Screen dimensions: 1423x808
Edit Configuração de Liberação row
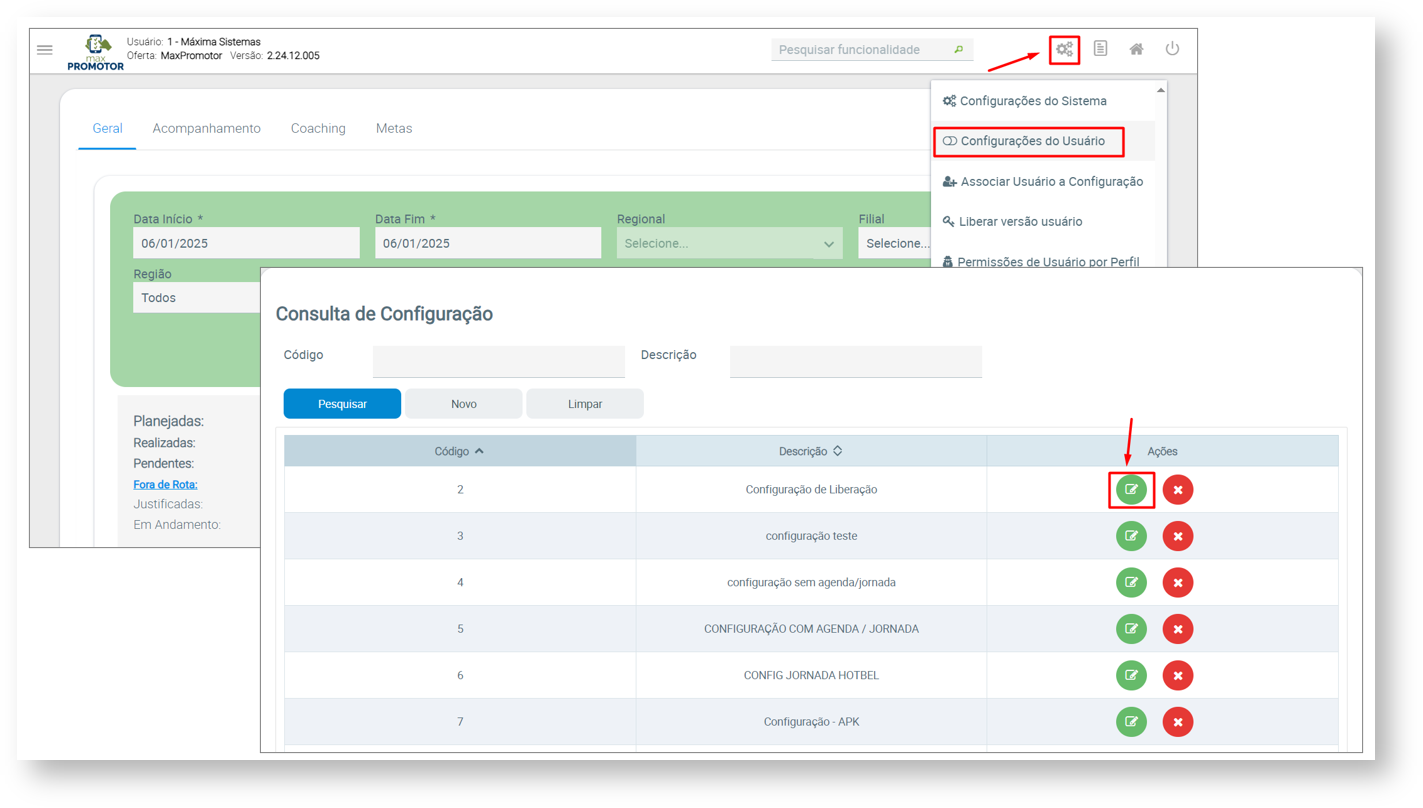click(1131, 490)
